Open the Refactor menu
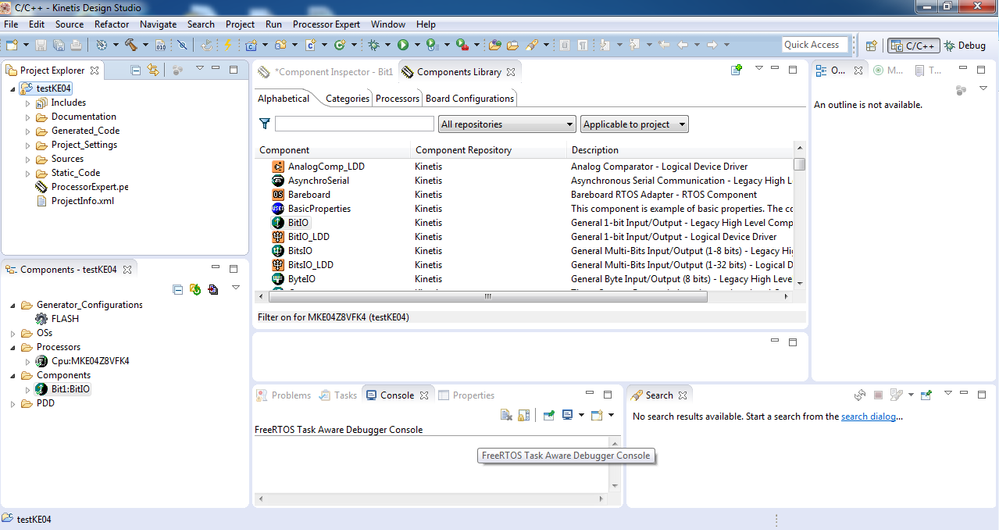999x530 pixels. pos(111,24)
